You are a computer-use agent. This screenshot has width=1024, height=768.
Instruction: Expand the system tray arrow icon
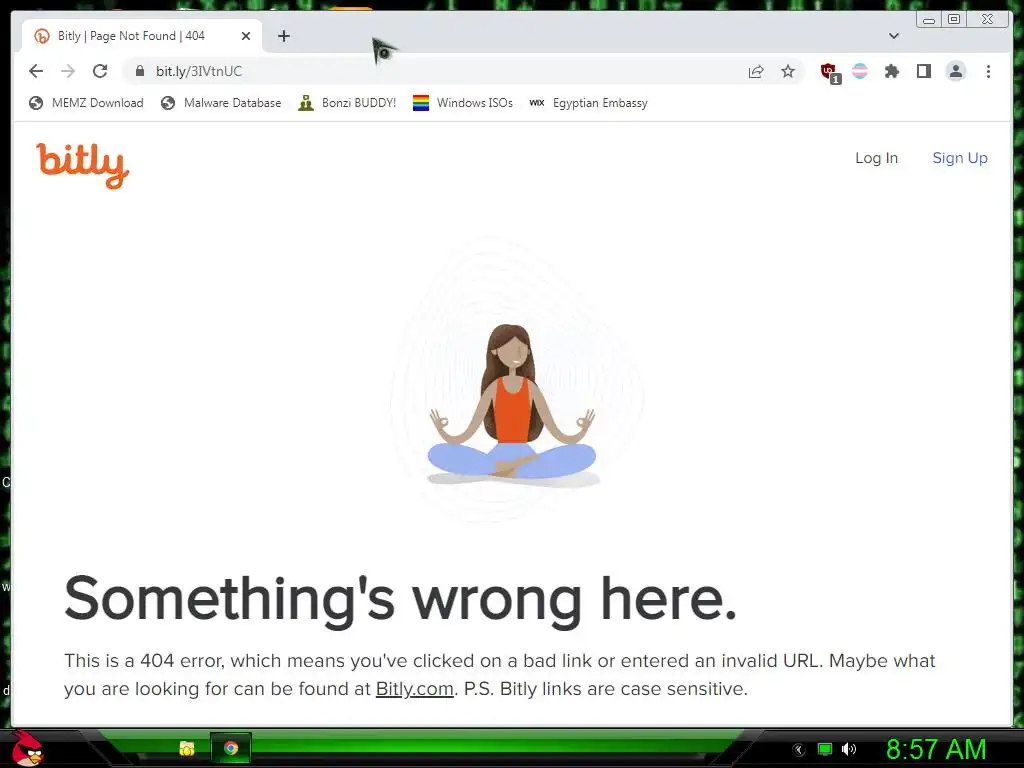pos(799,750)
